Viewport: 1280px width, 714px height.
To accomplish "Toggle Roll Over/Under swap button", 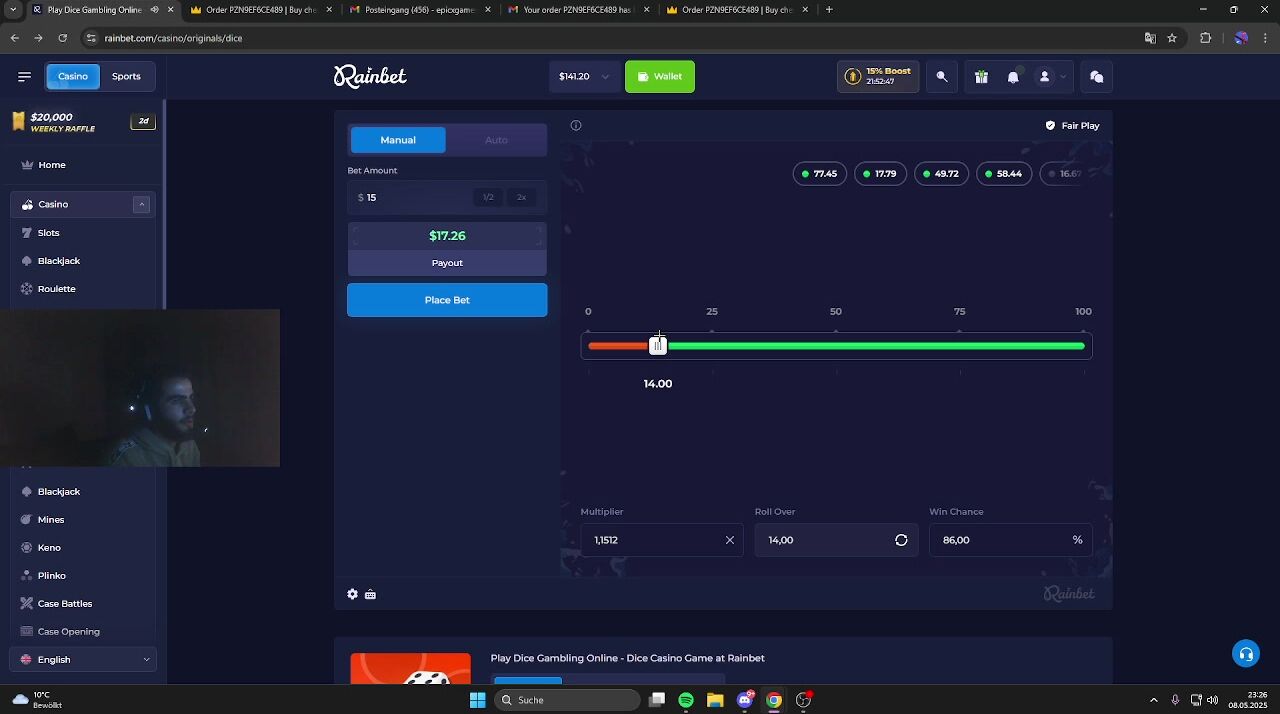I will click(901, 540).
